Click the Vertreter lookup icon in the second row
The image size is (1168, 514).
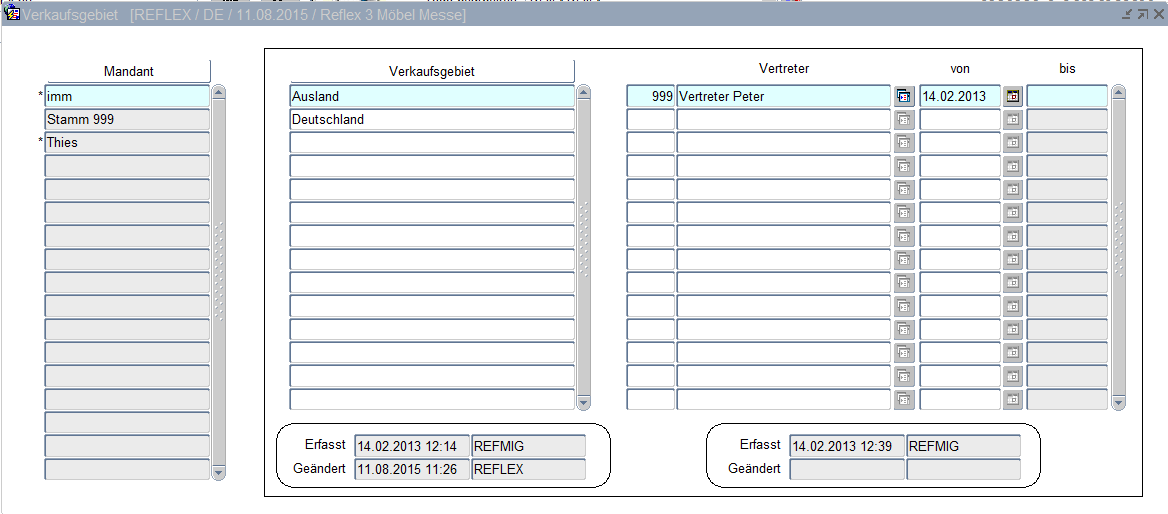pyautogui.click(x=904, y=119)
